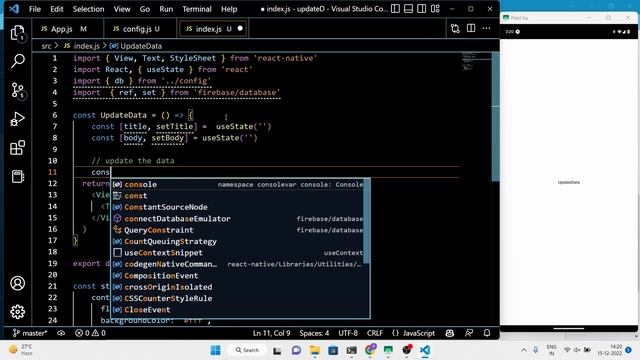Viewport: 640px width, 360px height.
Task: Choose the CompositionEvent suggestion
Action: (x=238, y=276)
